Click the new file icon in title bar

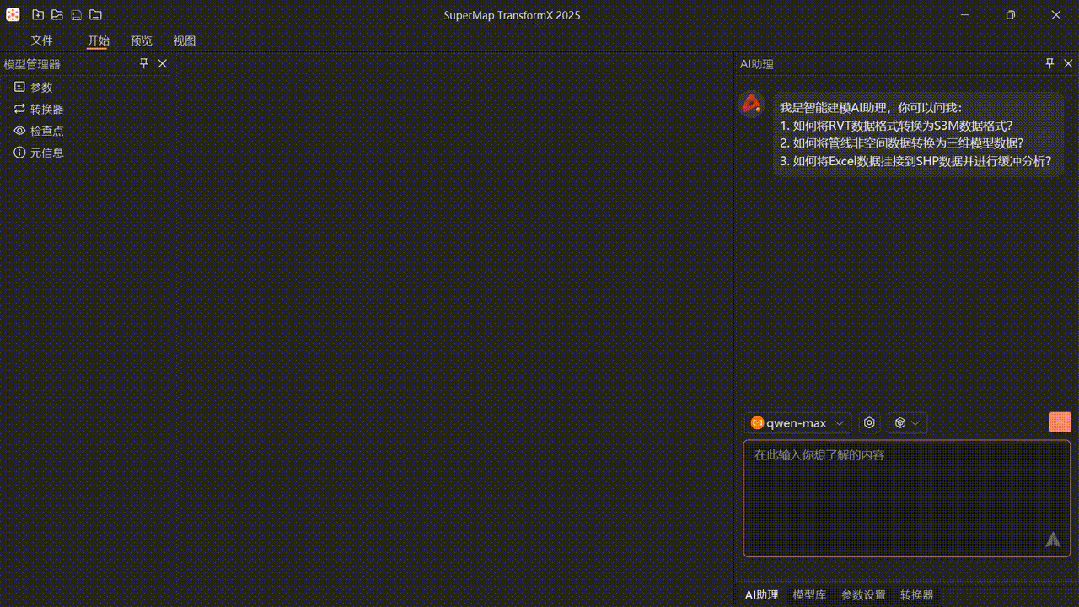pyautogui.click(x=37, y=15)
